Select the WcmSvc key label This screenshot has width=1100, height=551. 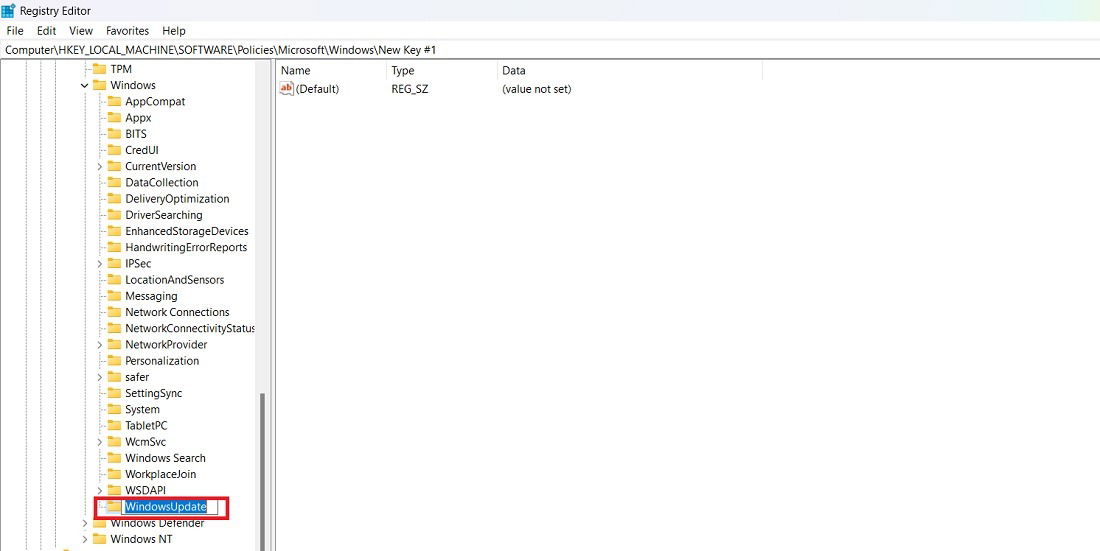[145, 442]
